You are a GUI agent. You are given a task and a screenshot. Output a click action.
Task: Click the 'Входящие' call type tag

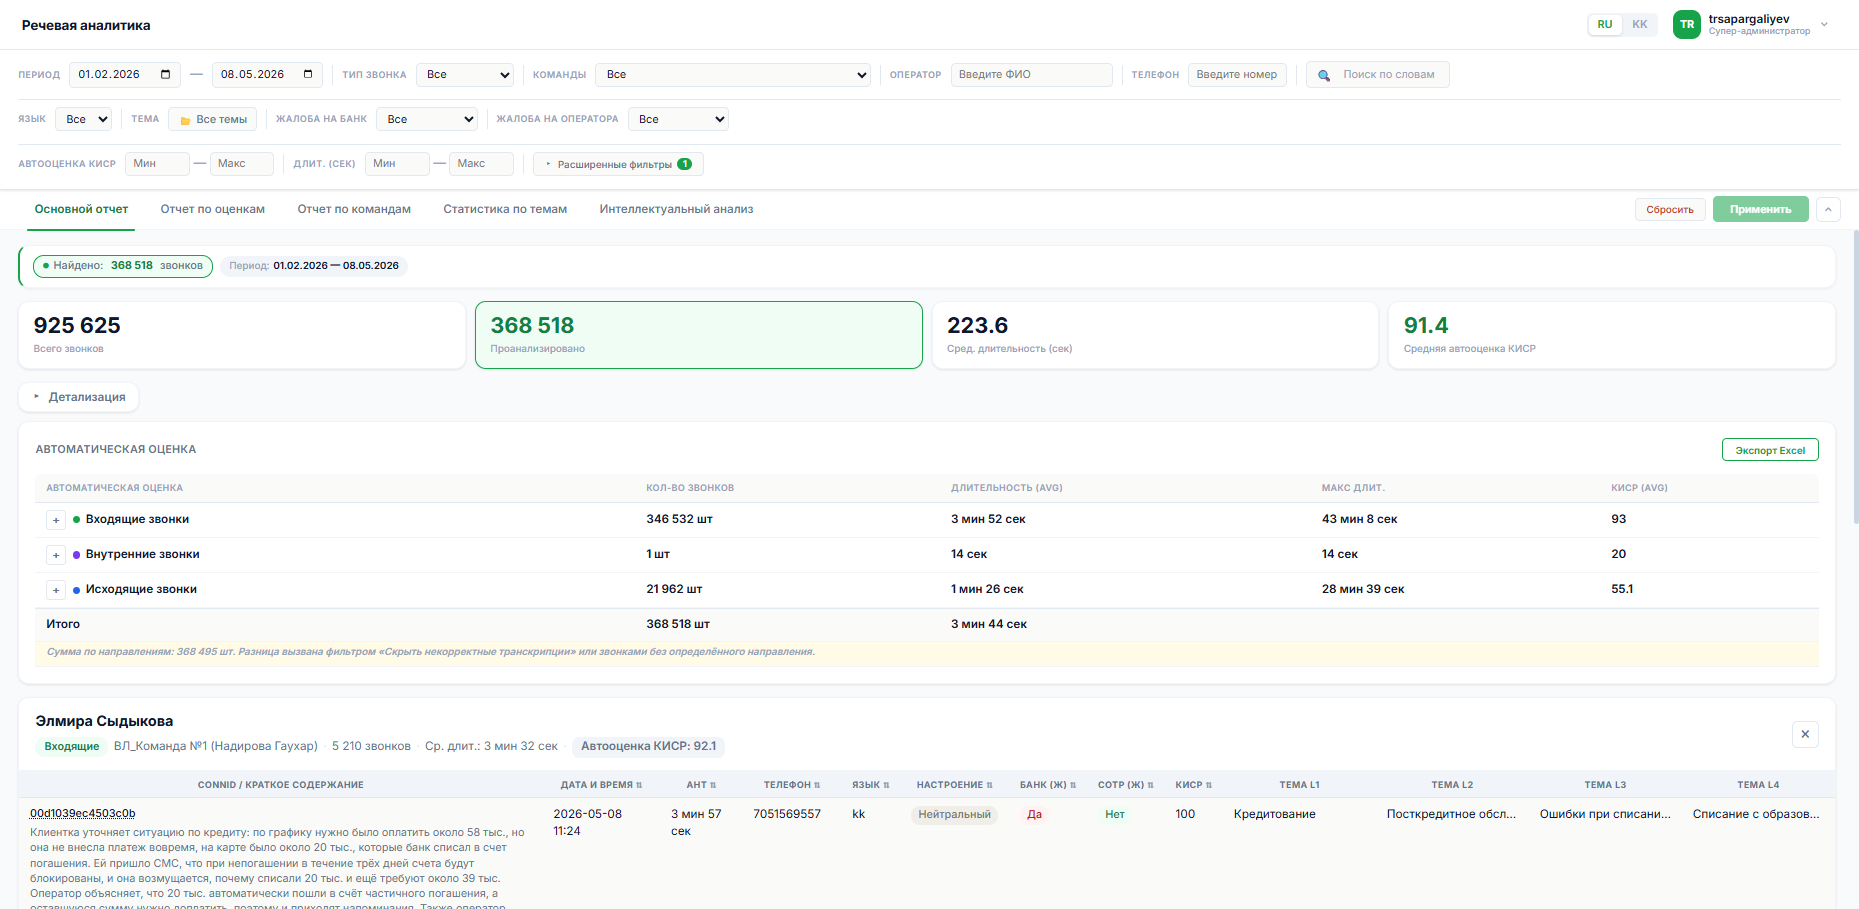click(x=72, y=746)
